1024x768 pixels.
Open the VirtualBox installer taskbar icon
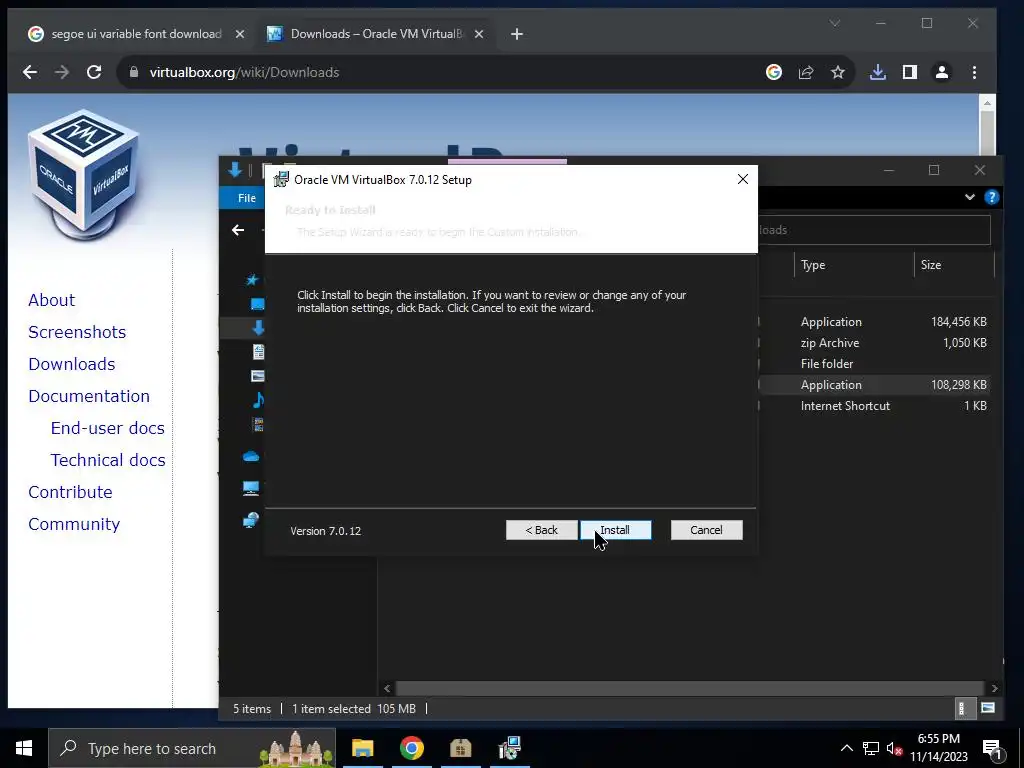(509, 748)
